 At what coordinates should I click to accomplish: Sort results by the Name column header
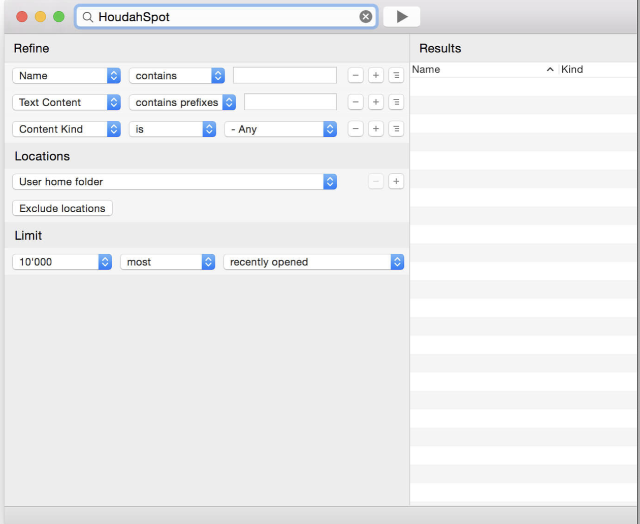[x=480, y=69]
